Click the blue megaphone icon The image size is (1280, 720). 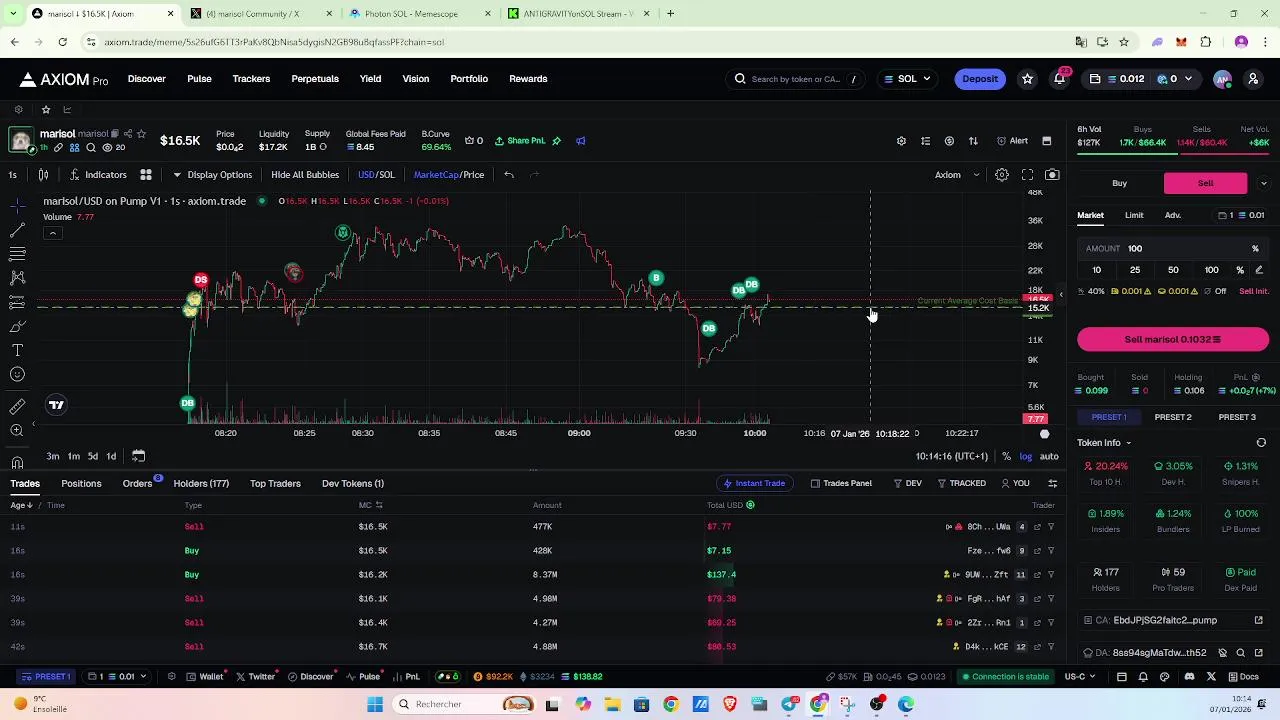581,141
